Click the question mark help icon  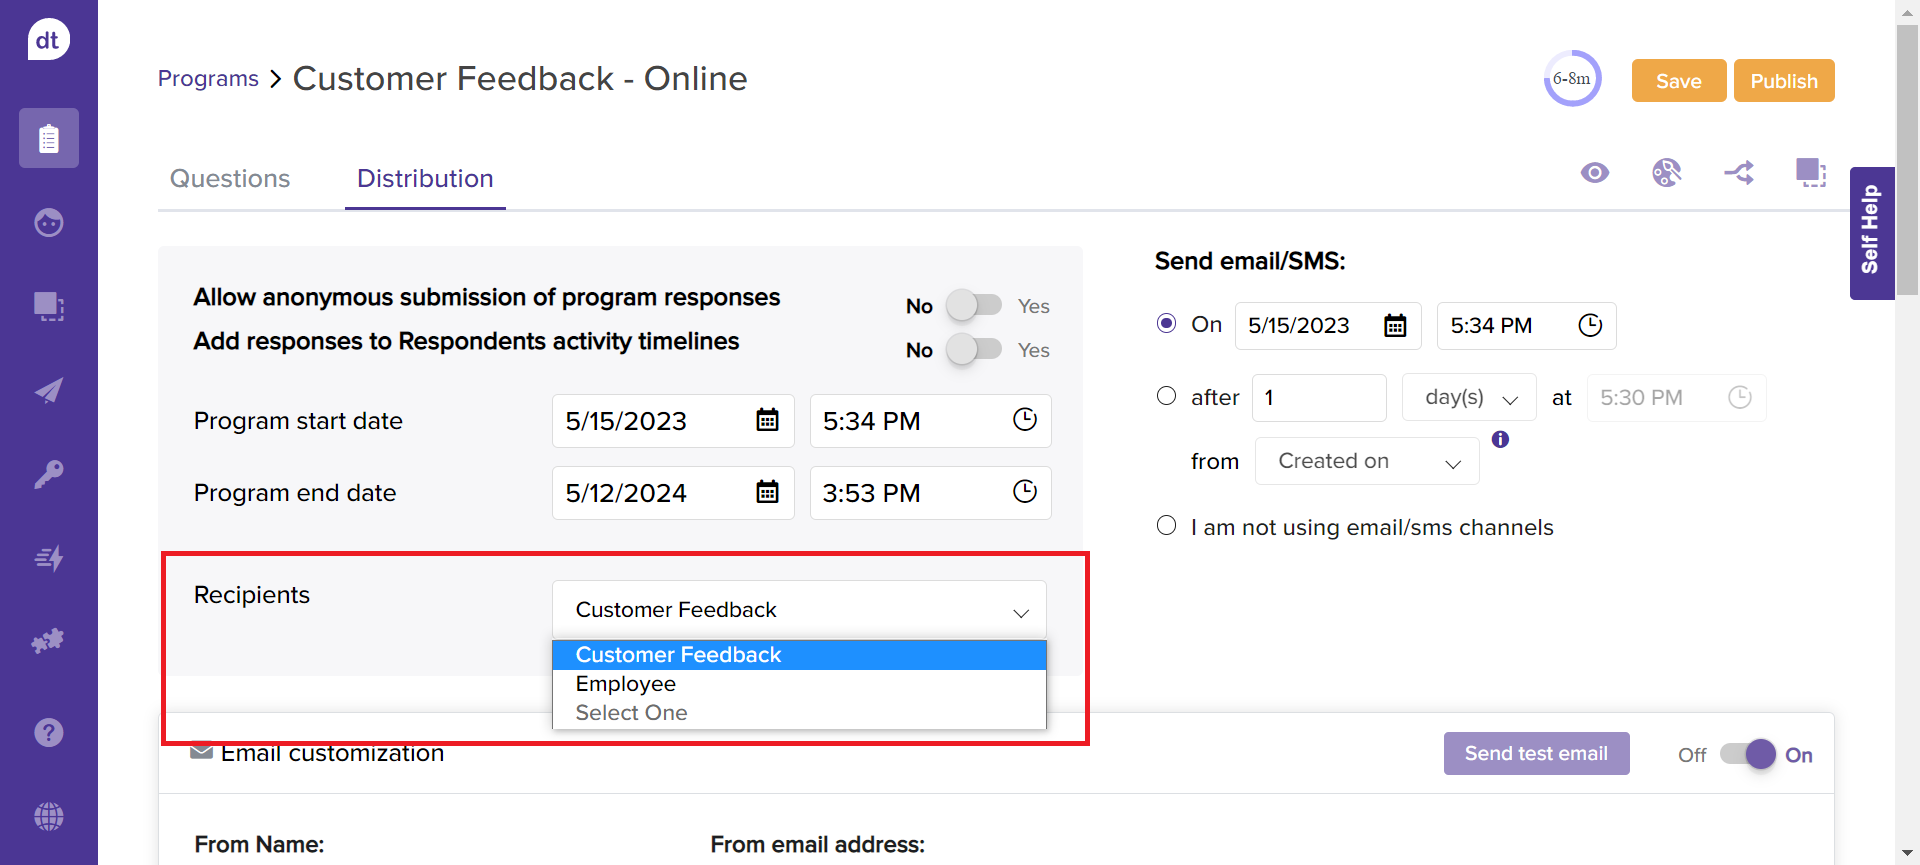[x=48, y=733]
